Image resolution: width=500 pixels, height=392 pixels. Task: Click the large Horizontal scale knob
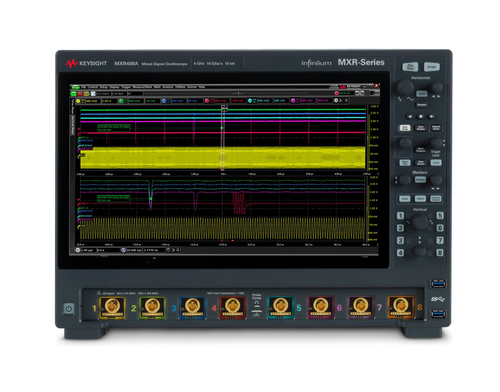pos(406,87)
